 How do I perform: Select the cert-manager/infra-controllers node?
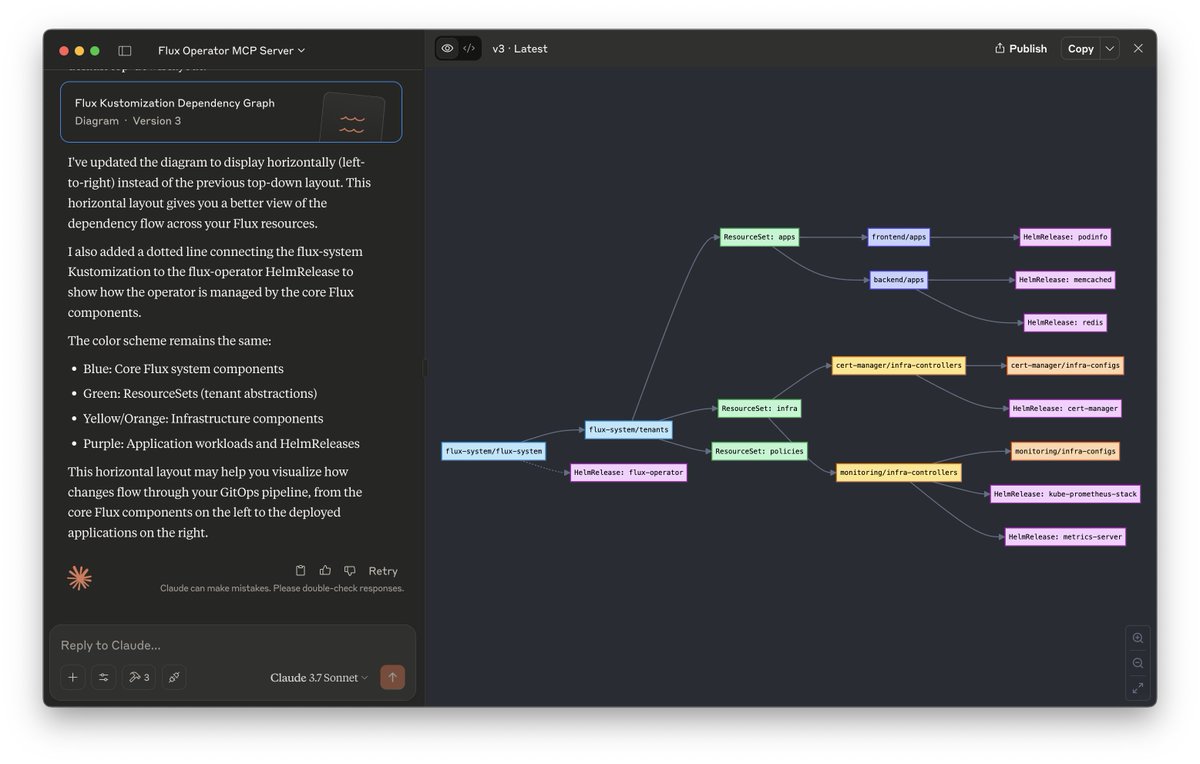[899, 365]
